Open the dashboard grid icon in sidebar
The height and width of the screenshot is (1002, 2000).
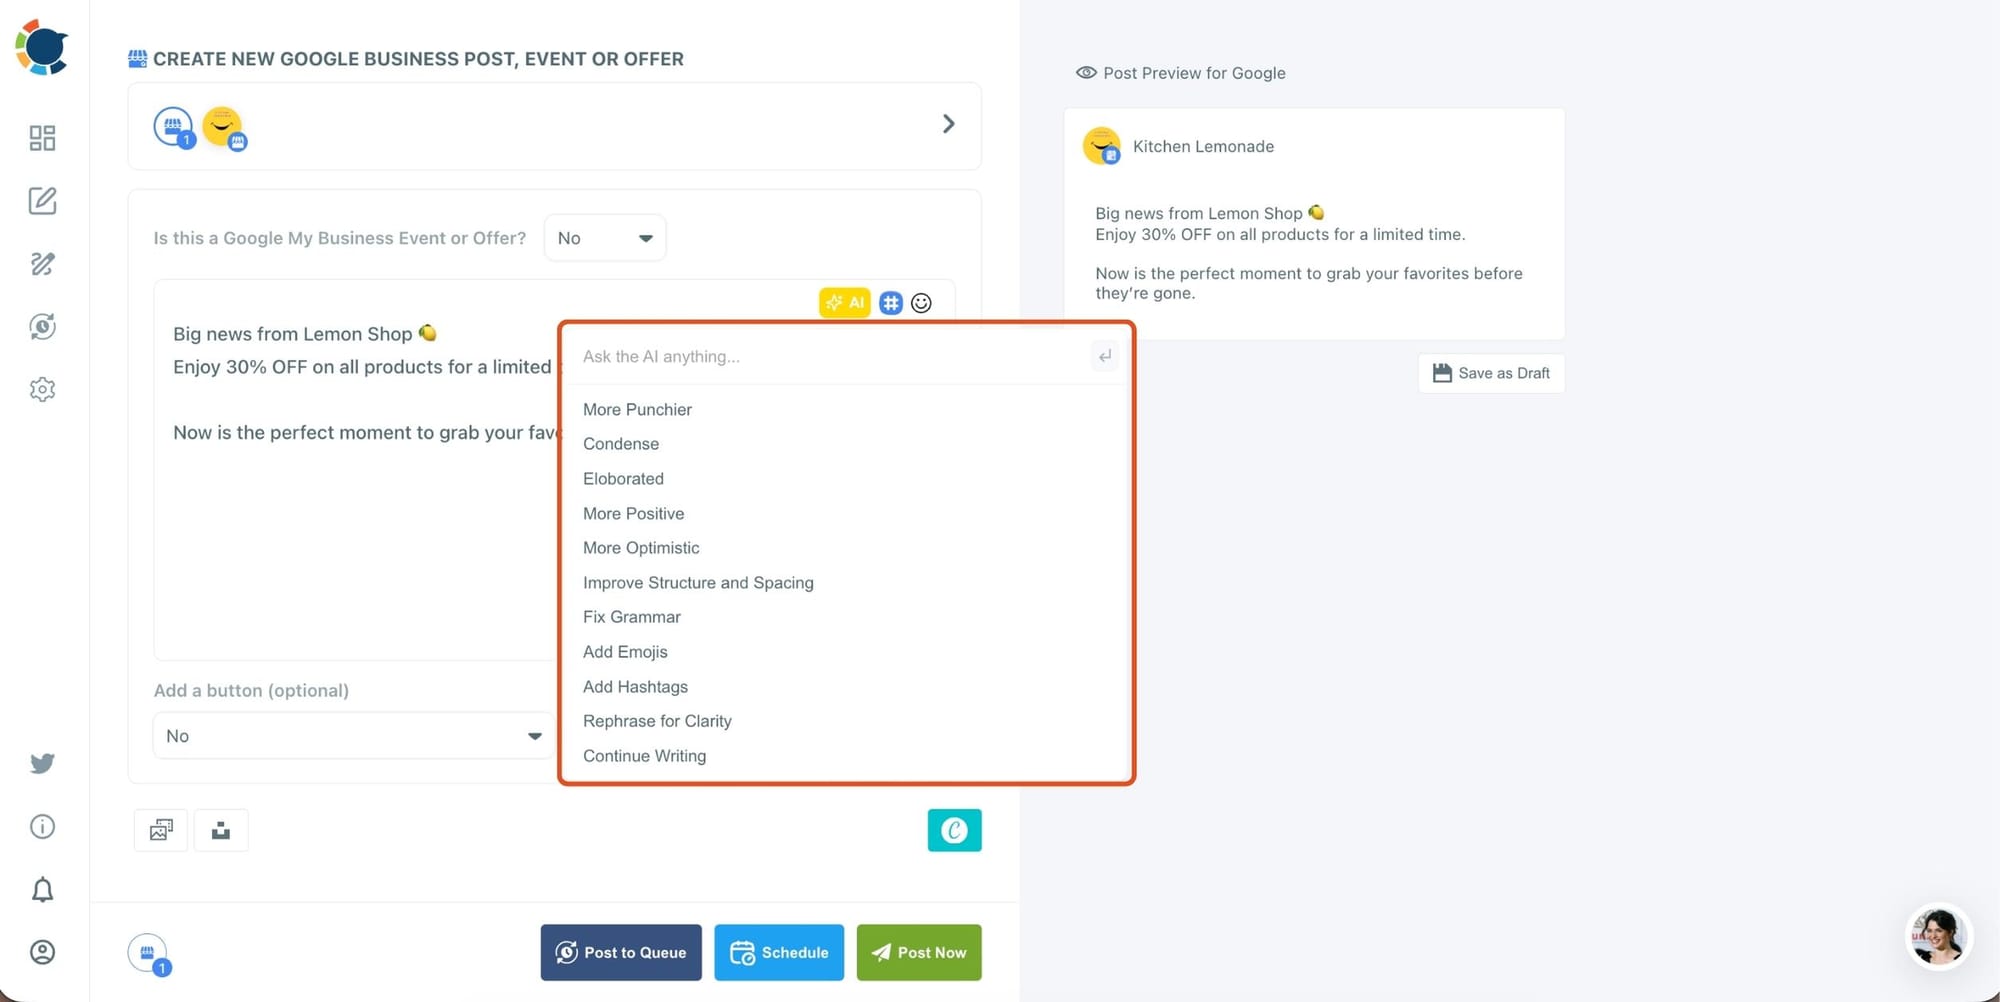tap(42, 138)
